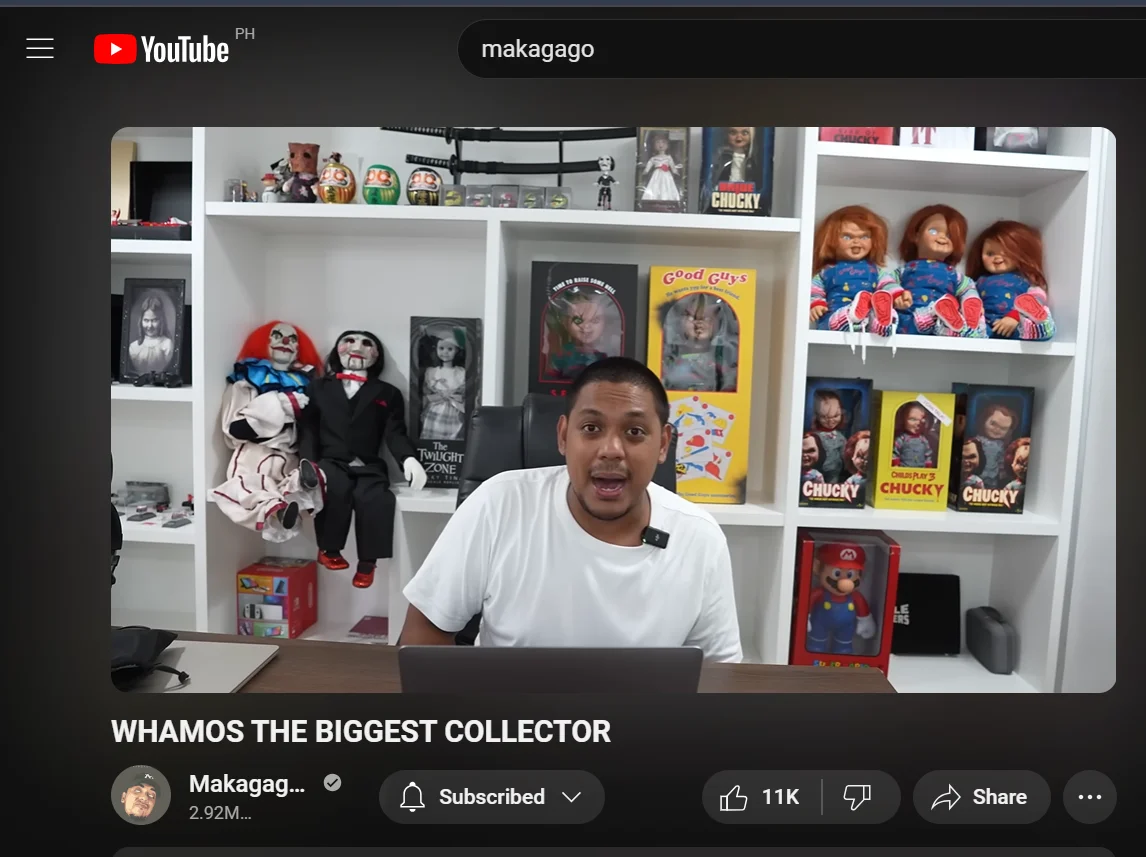Open the hamburger guide menu

click(x=40, y=48)
